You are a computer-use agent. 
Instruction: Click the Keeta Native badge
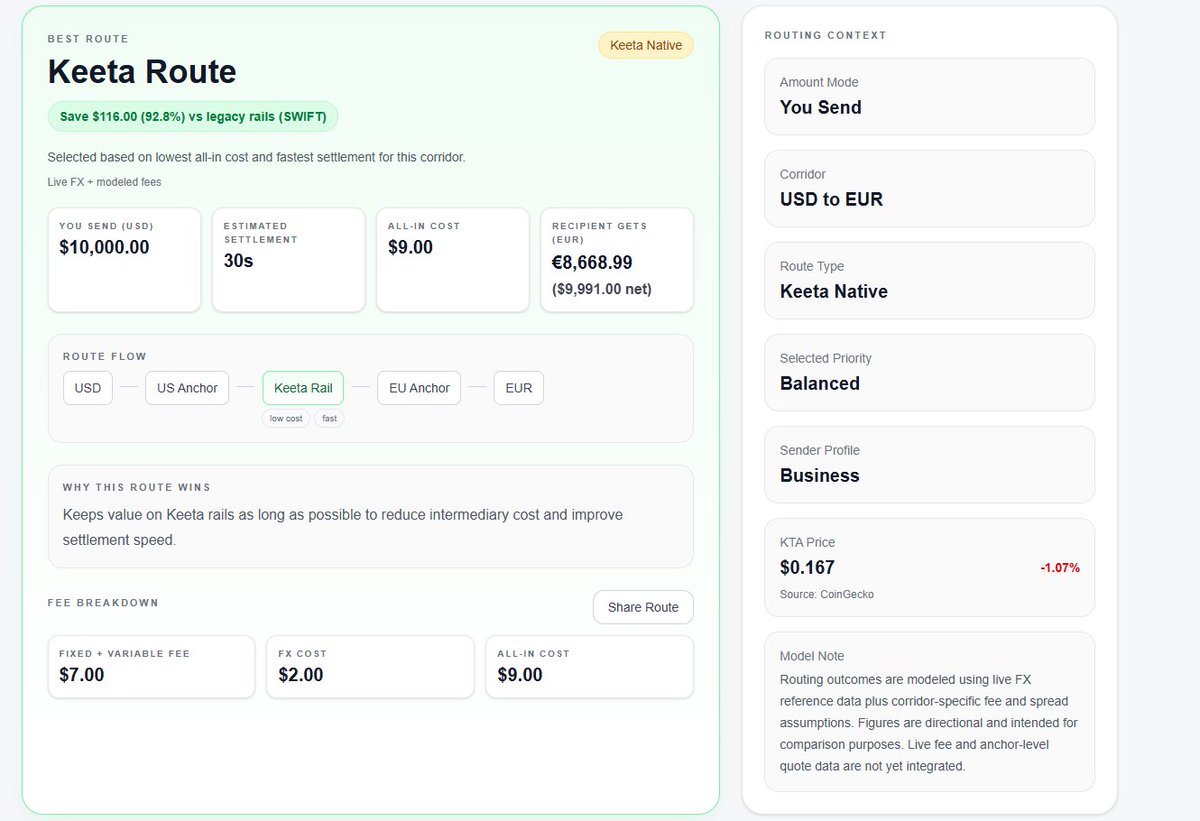(646, 45)
